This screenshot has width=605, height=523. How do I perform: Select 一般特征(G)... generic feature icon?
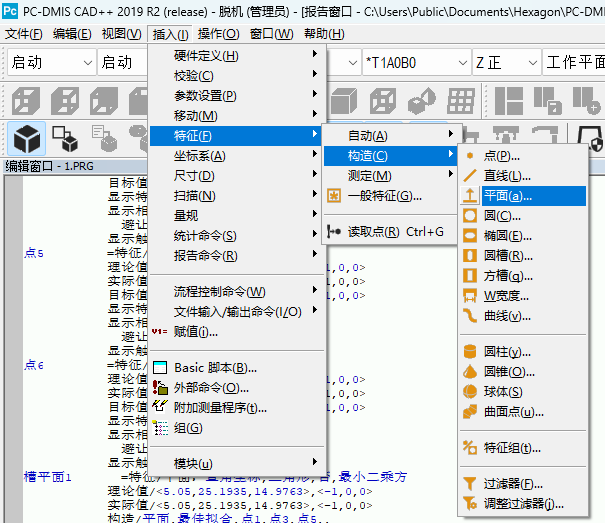coord(390,196)
